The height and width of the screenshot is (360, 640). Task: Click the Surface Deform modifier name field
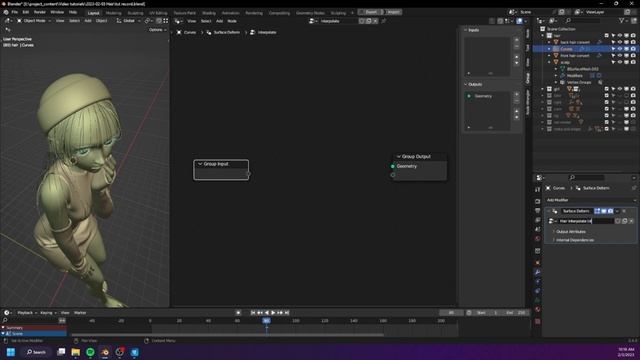pyautogui.click(x=576, y=211)
